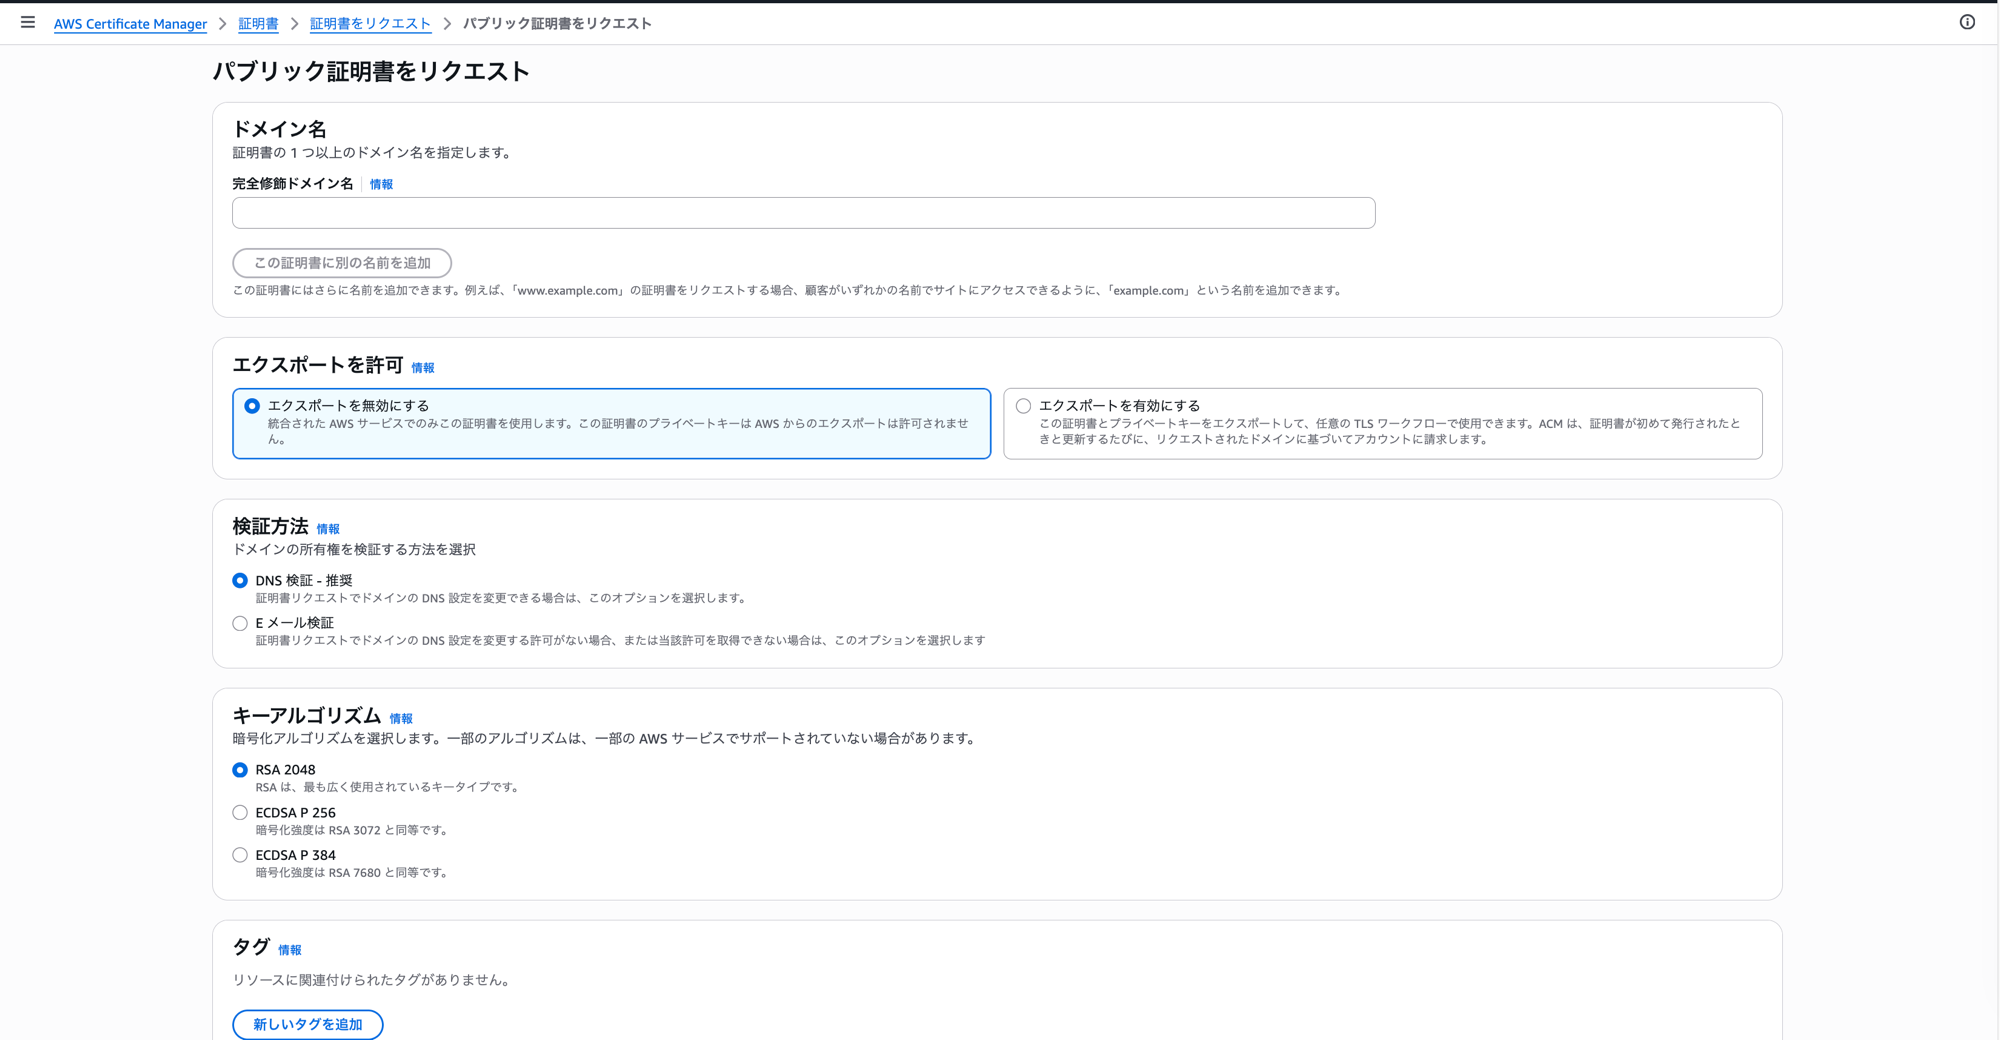Screen dimensions: 2000x1040
Task: Click text ドメインの所有権を検証する方法を選択
Action: click(x=354, y=550)
